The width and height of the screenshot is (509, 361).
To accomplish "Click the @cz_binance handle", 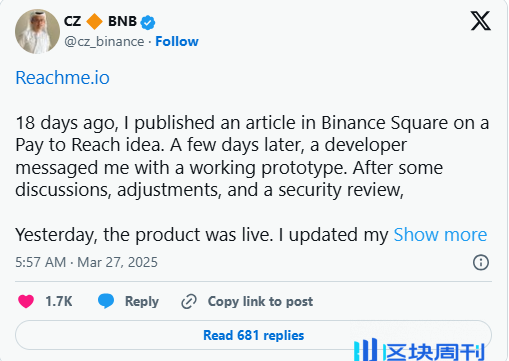I will click(104, 42).
